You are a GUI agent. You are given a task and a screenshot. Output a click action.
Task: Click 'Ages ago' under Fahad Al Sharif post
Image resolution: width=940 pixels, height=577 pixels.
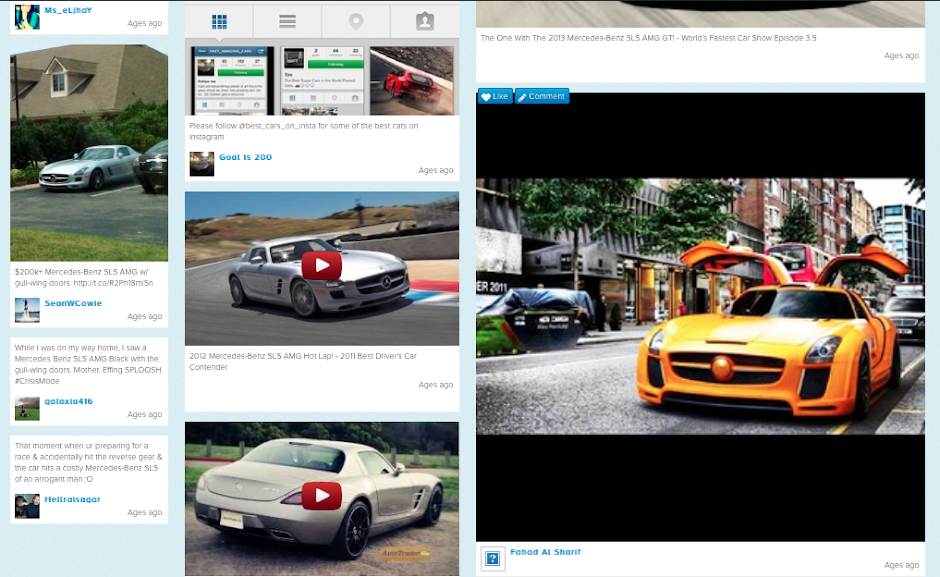point(902,565)
